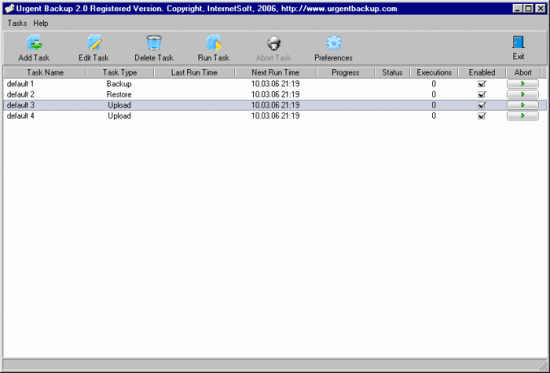Viewport: 550px width, 373px height.
Task: Open the Tasks menu
Action: tap(17, 23)
